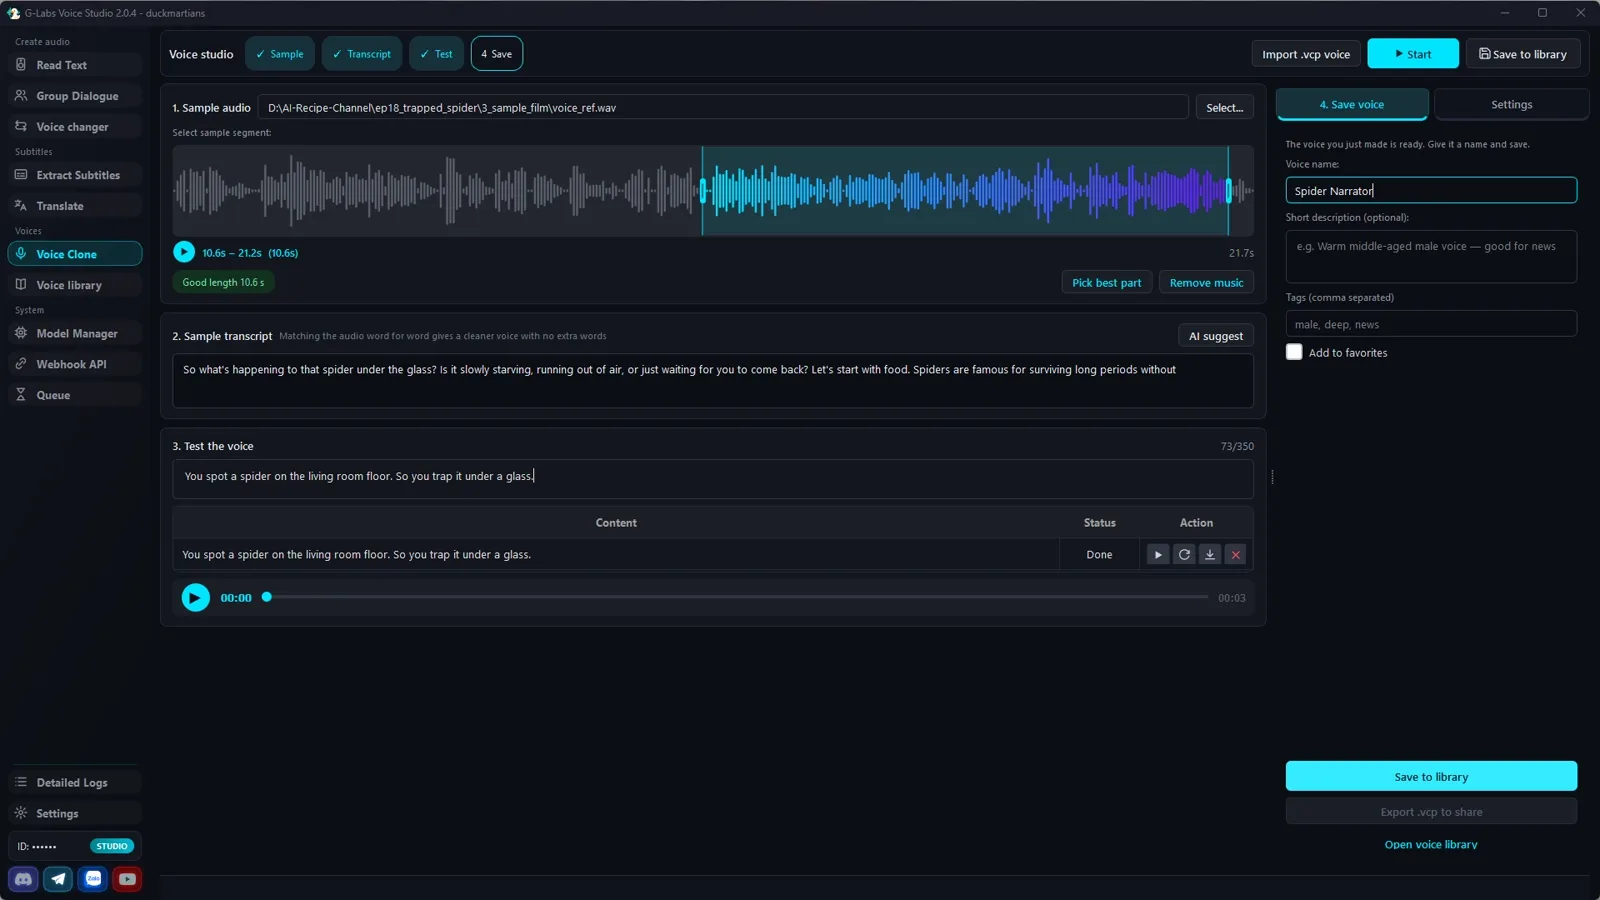Open Model Manager

click(75, 333)
